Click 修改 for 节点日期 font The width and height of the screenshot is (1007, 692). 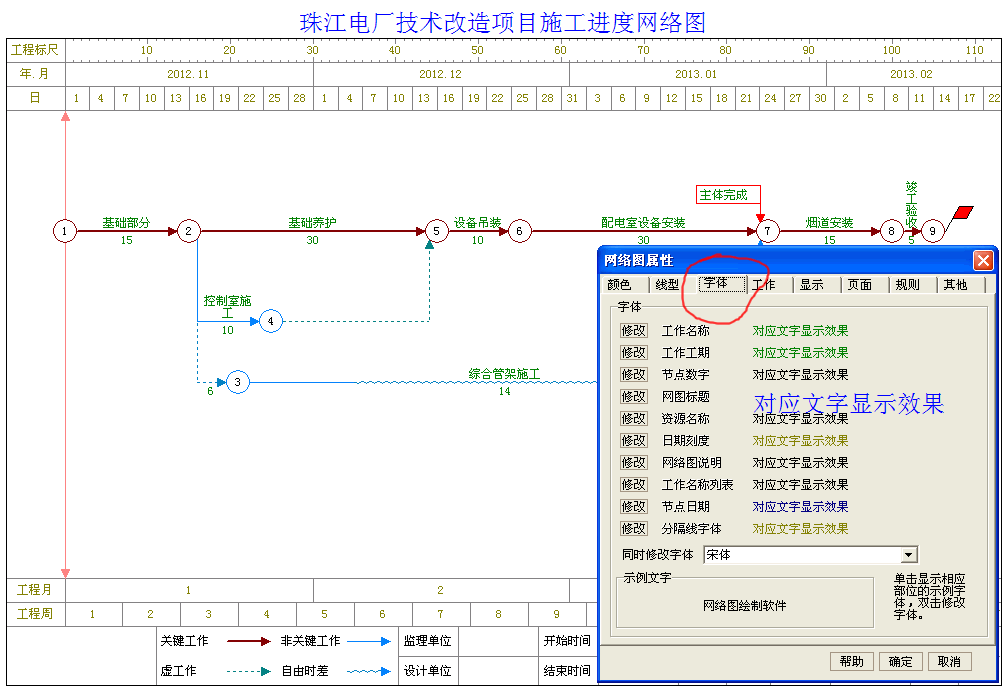(634, 507)
